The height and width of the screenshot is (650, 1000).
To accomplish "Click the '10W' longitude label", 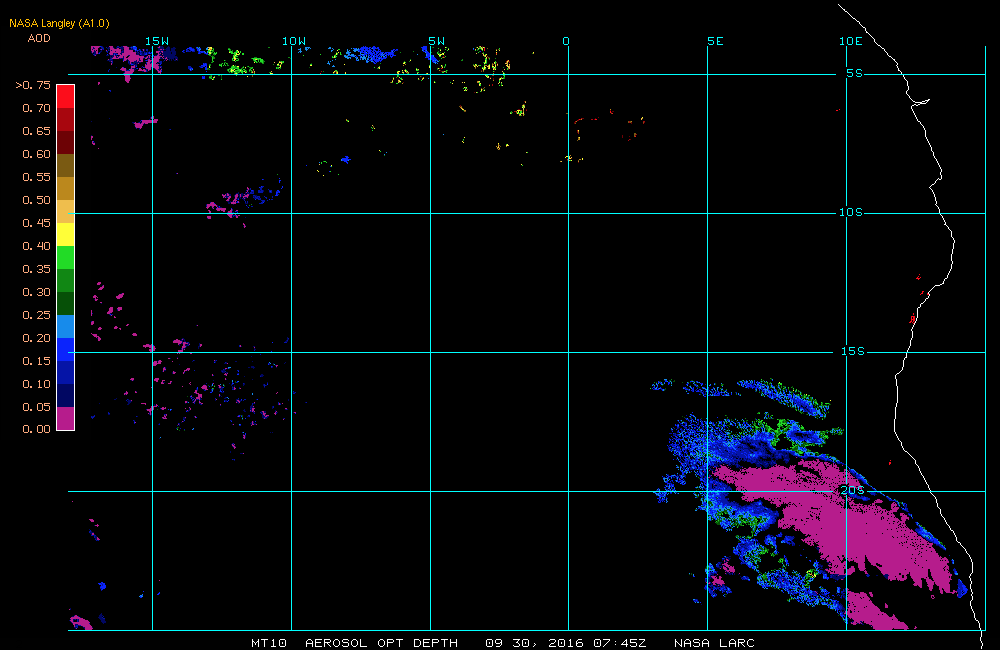I will (294, 41).
